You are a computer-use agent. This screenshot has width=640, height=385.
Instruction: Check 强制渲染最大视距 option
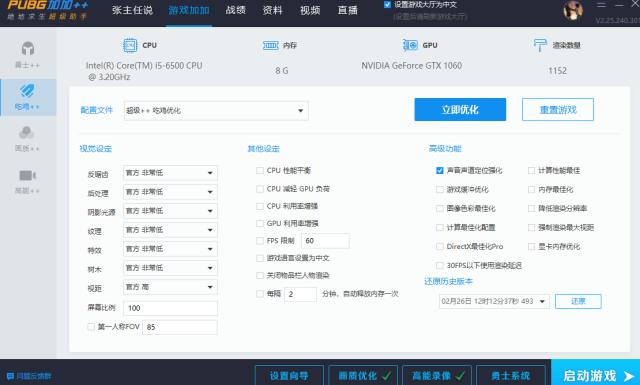pos(531,227)
